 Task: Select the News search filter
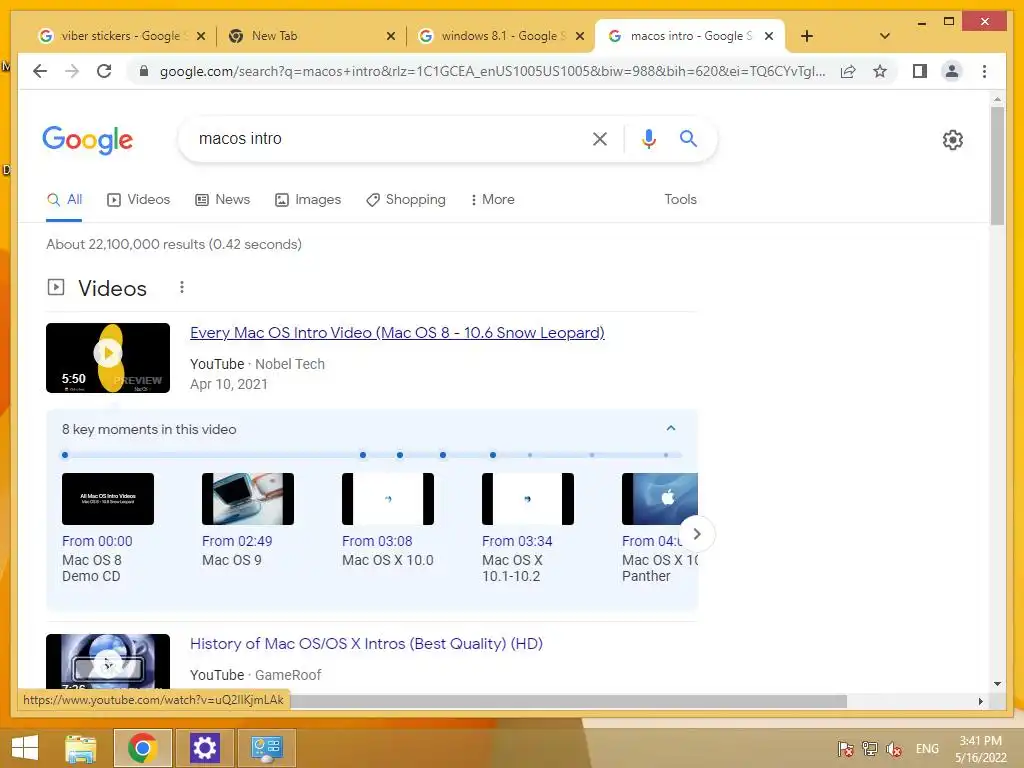(x=223, y=199)
